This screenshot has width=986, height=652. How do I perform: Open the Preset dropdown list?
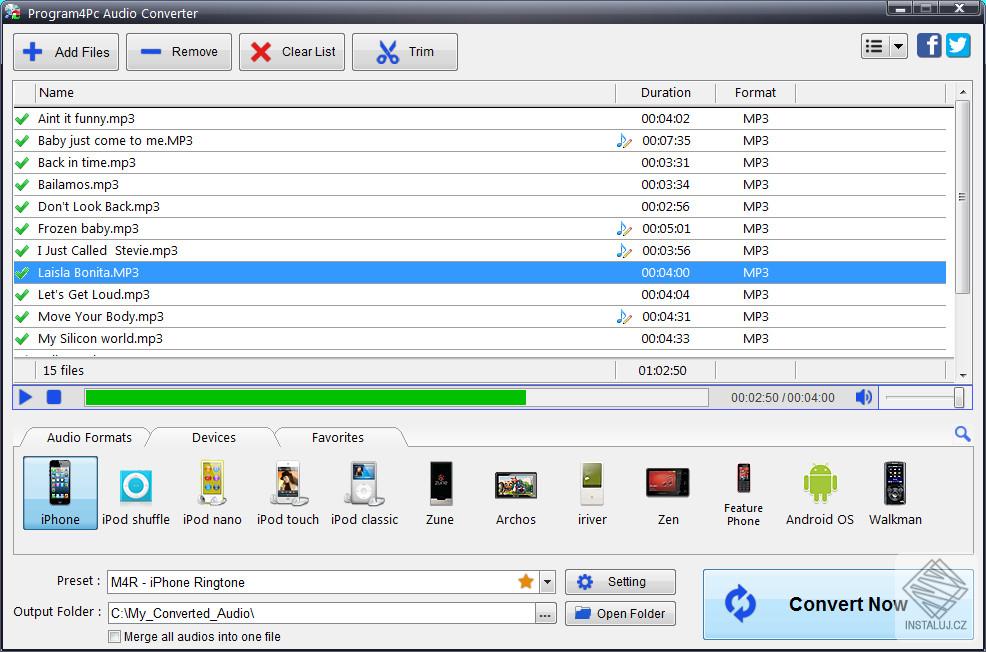point(545,581)
